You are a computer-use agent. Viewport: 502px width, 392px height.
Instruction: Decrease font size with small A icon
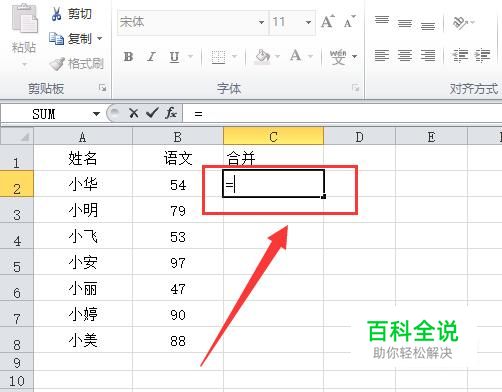[349, 22]
